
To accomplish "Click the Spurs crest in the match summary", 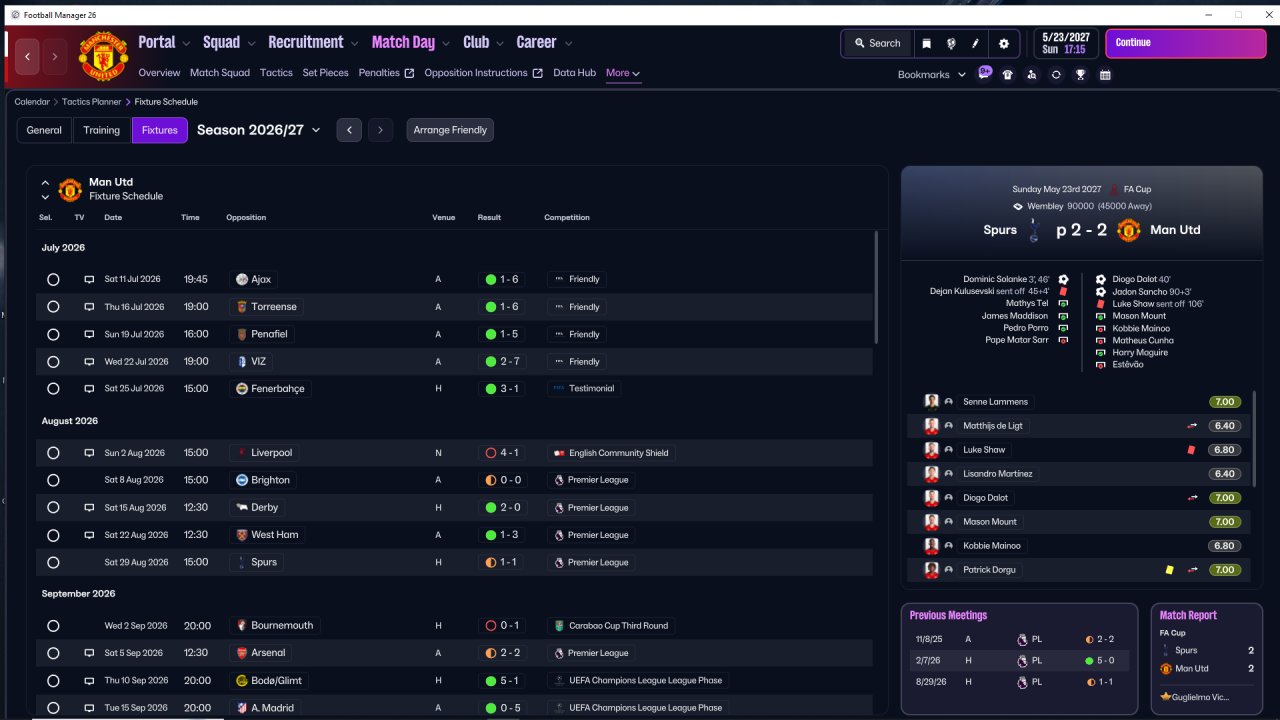I will point(1035,230).
